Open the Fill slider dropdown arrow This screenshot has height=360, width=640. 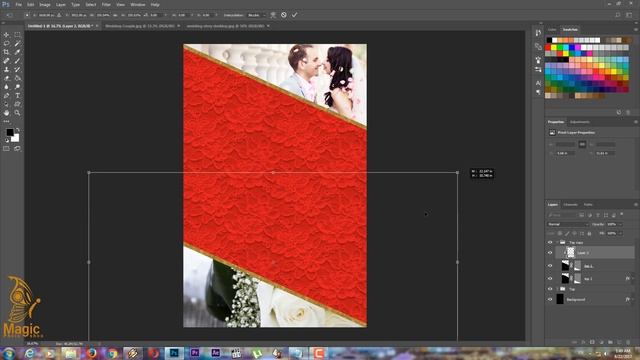coord(620,233)
